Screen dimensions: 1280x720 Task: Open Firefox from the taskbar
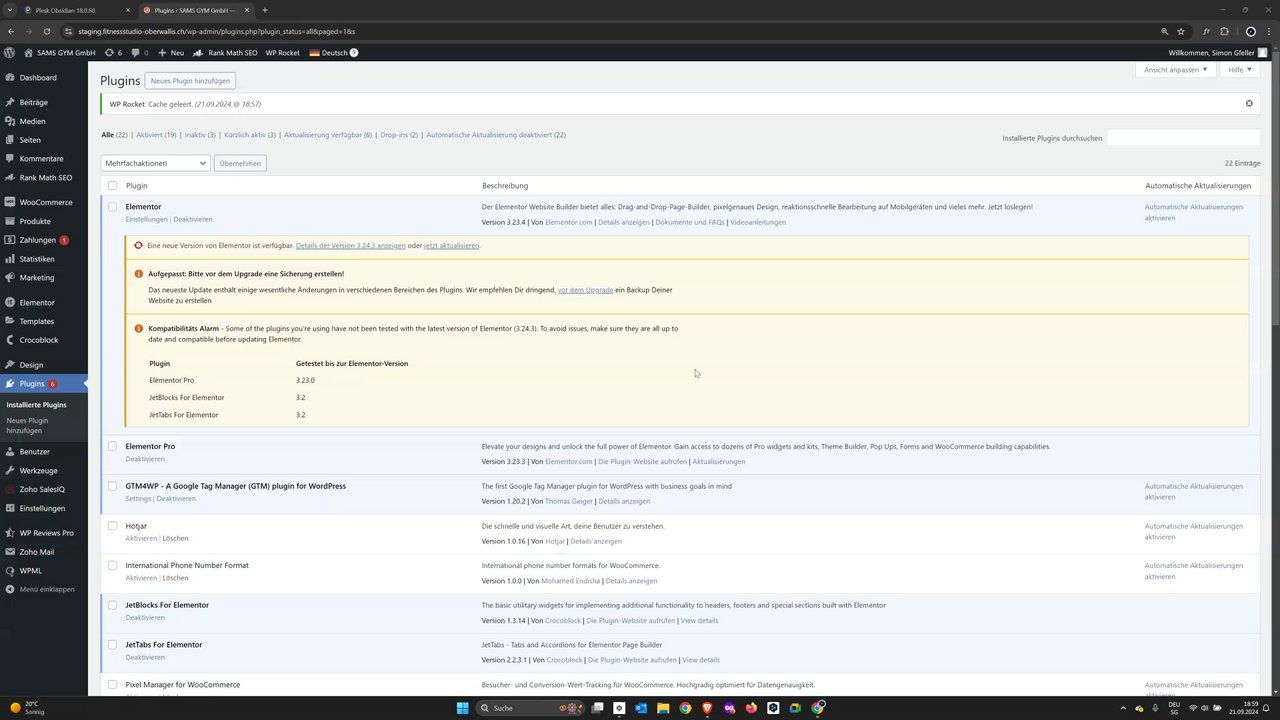pos(751,708)
